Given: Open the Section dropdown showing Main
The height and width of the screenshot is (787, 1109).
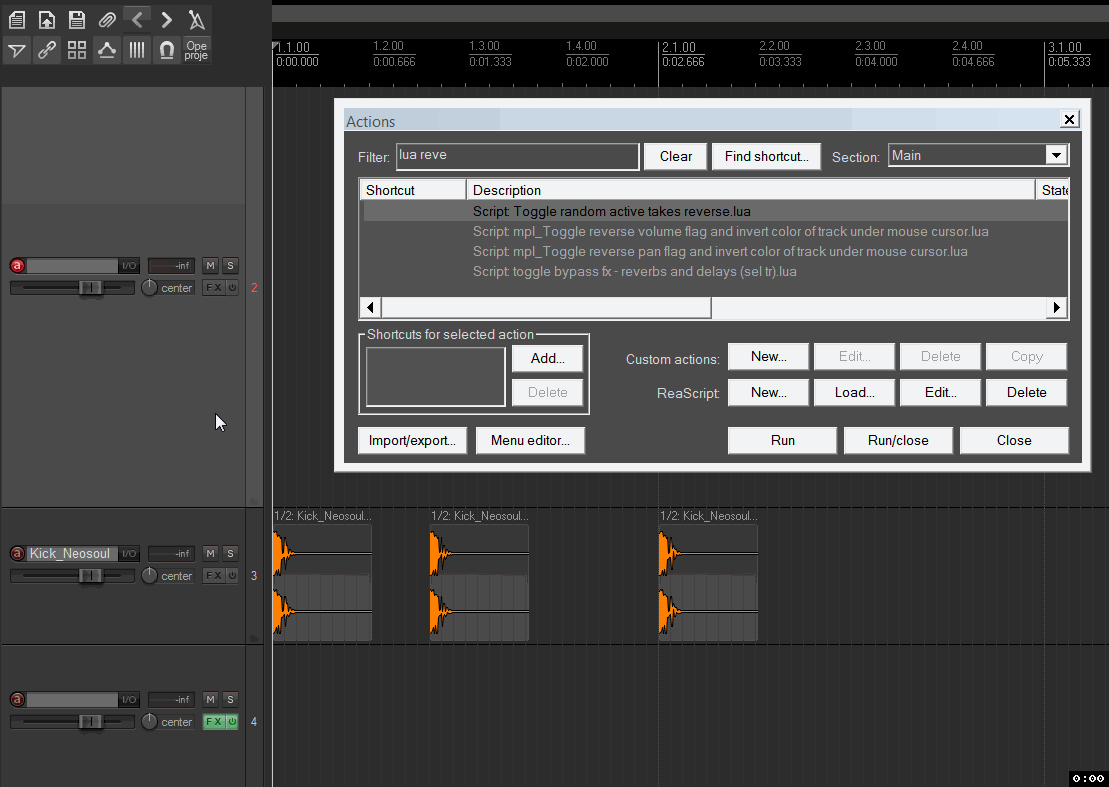Looking at the screenshot, I should coord(1055,156).
